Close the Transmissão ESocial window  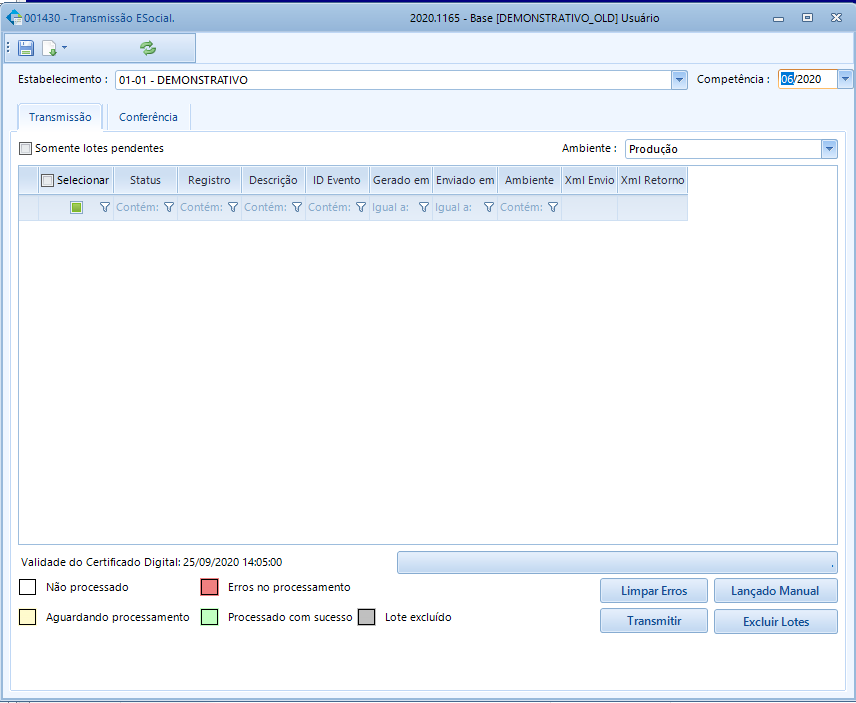836,18
